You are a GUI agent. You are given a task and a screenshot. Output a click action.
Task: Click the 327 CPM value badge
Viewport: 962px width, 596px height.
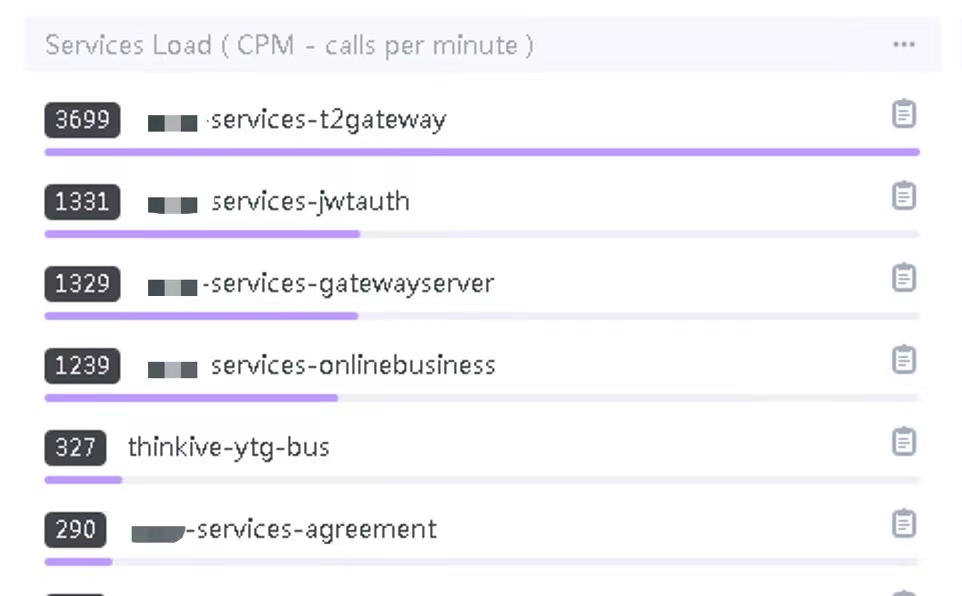[75, 447]
